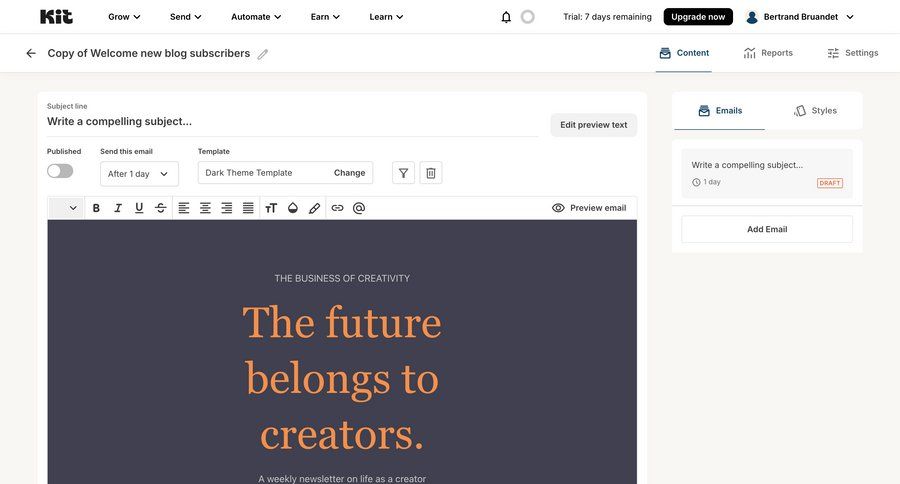
Task: Align text left
Action: coord(184,208)
